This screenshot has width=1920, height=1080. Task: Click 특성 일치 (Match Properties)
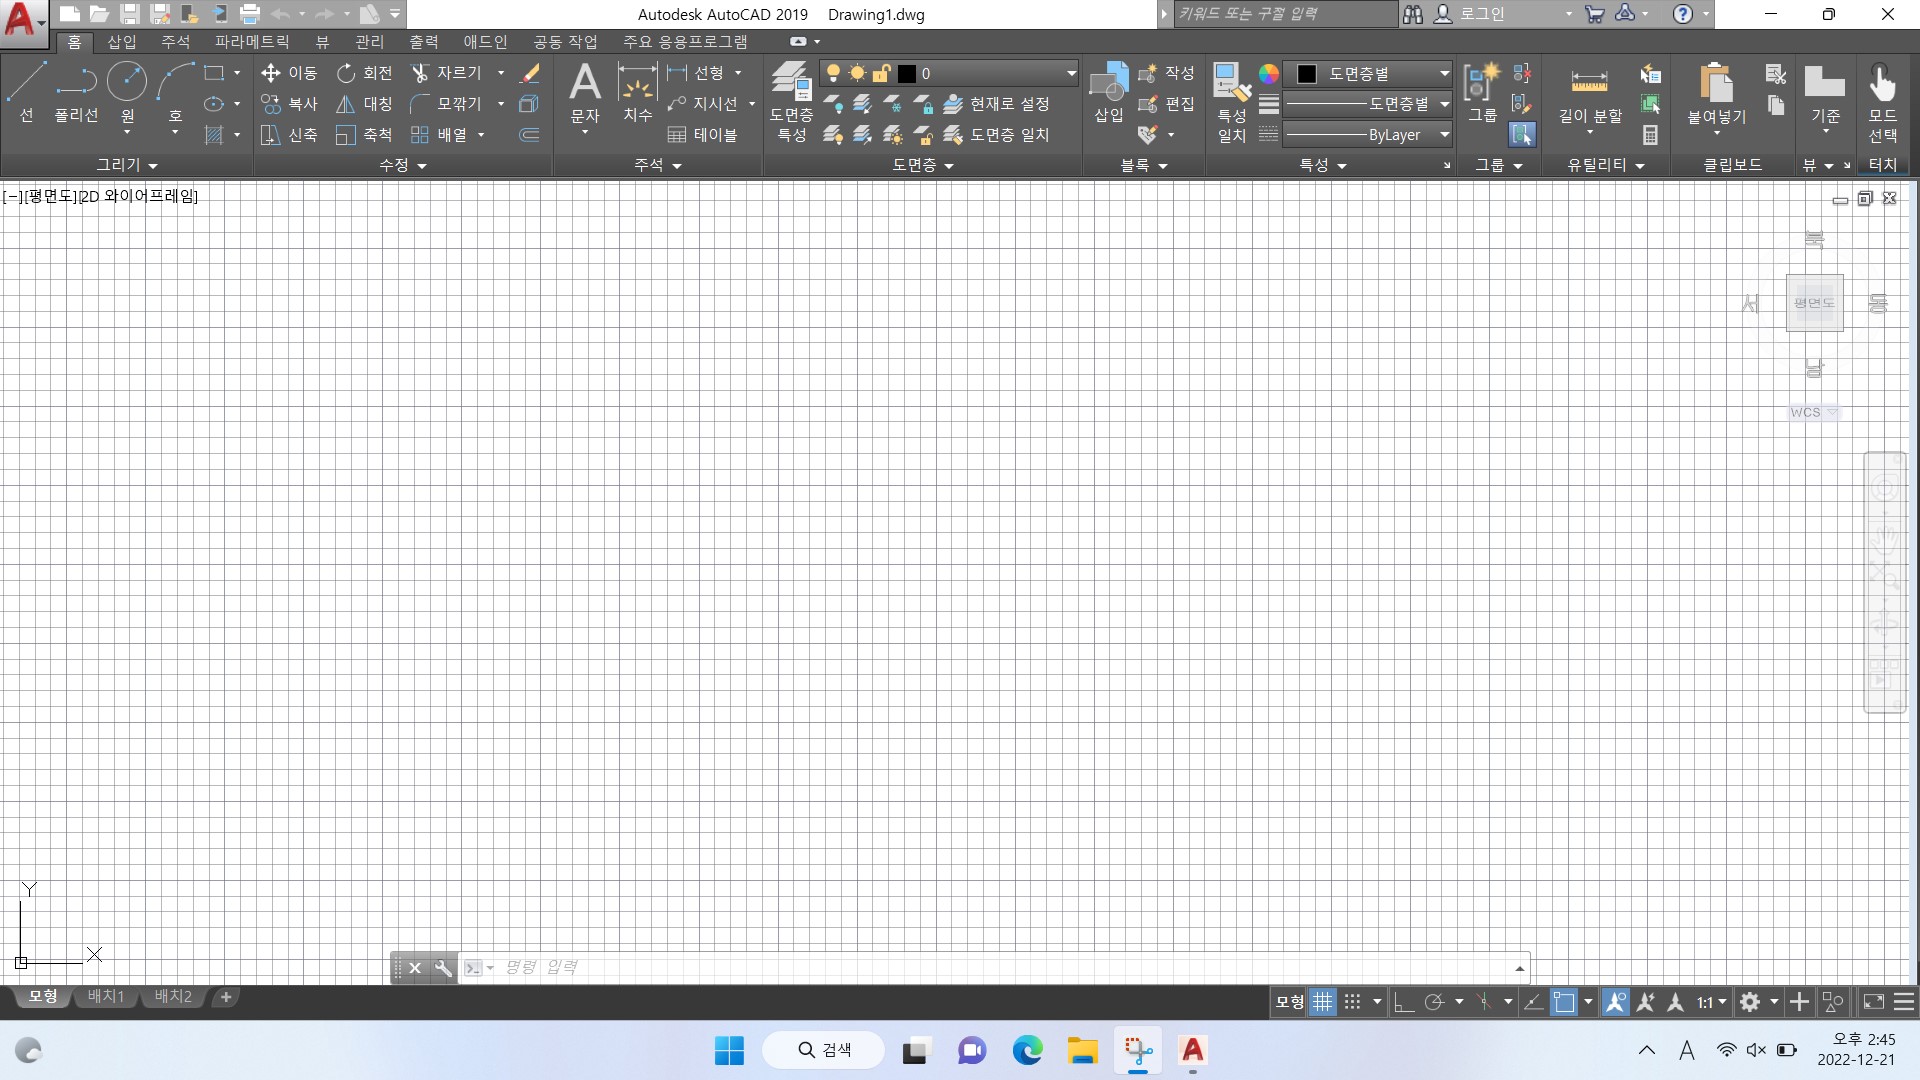1232,102
